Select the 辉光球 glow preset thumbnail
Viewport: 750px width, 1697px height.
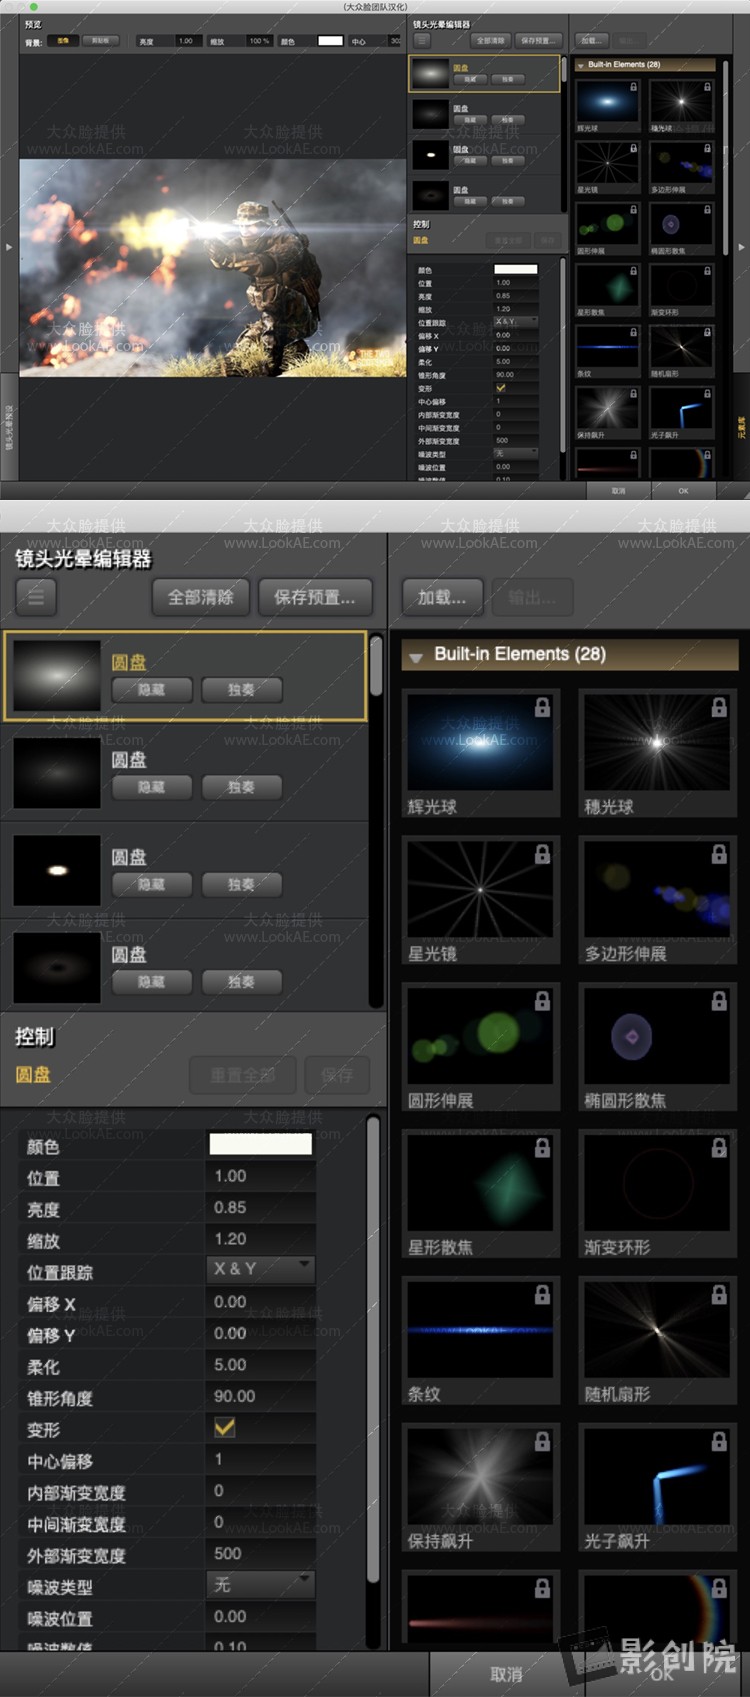click(x=480, y=743)
